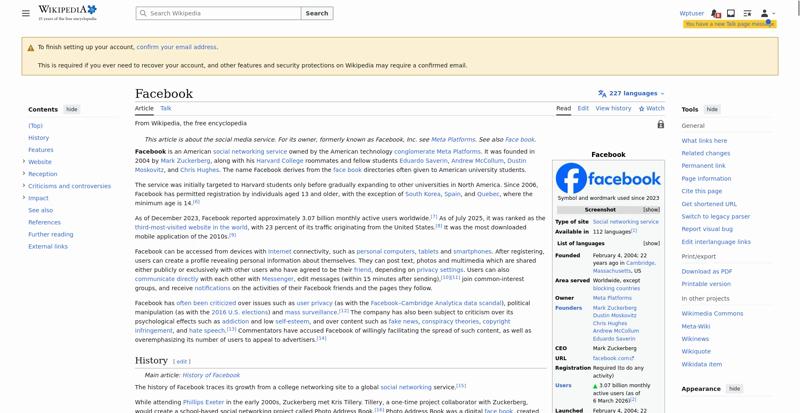Click the page protection padlock icon
The height and width of the screenshot is (413, 800).
click(x=661, y=124)
